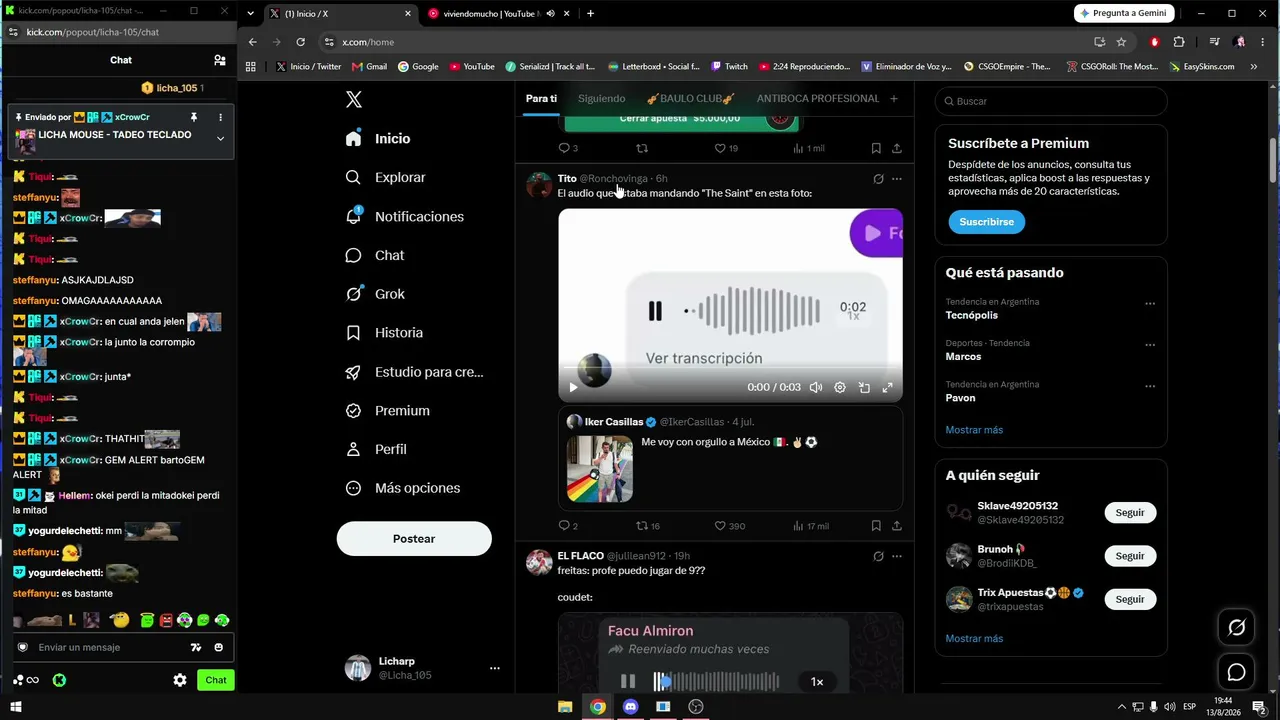Open the floating messages chat button
Image resolution: width=1280 pixels, height=720 pixels.
[x=1237, y=672]
